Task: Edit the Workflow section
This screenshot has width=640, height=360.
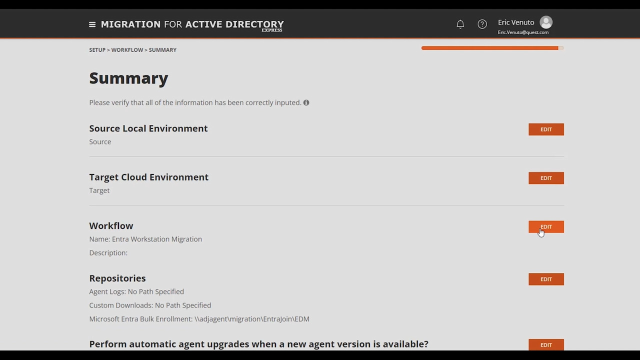Action: pos(546,227)
